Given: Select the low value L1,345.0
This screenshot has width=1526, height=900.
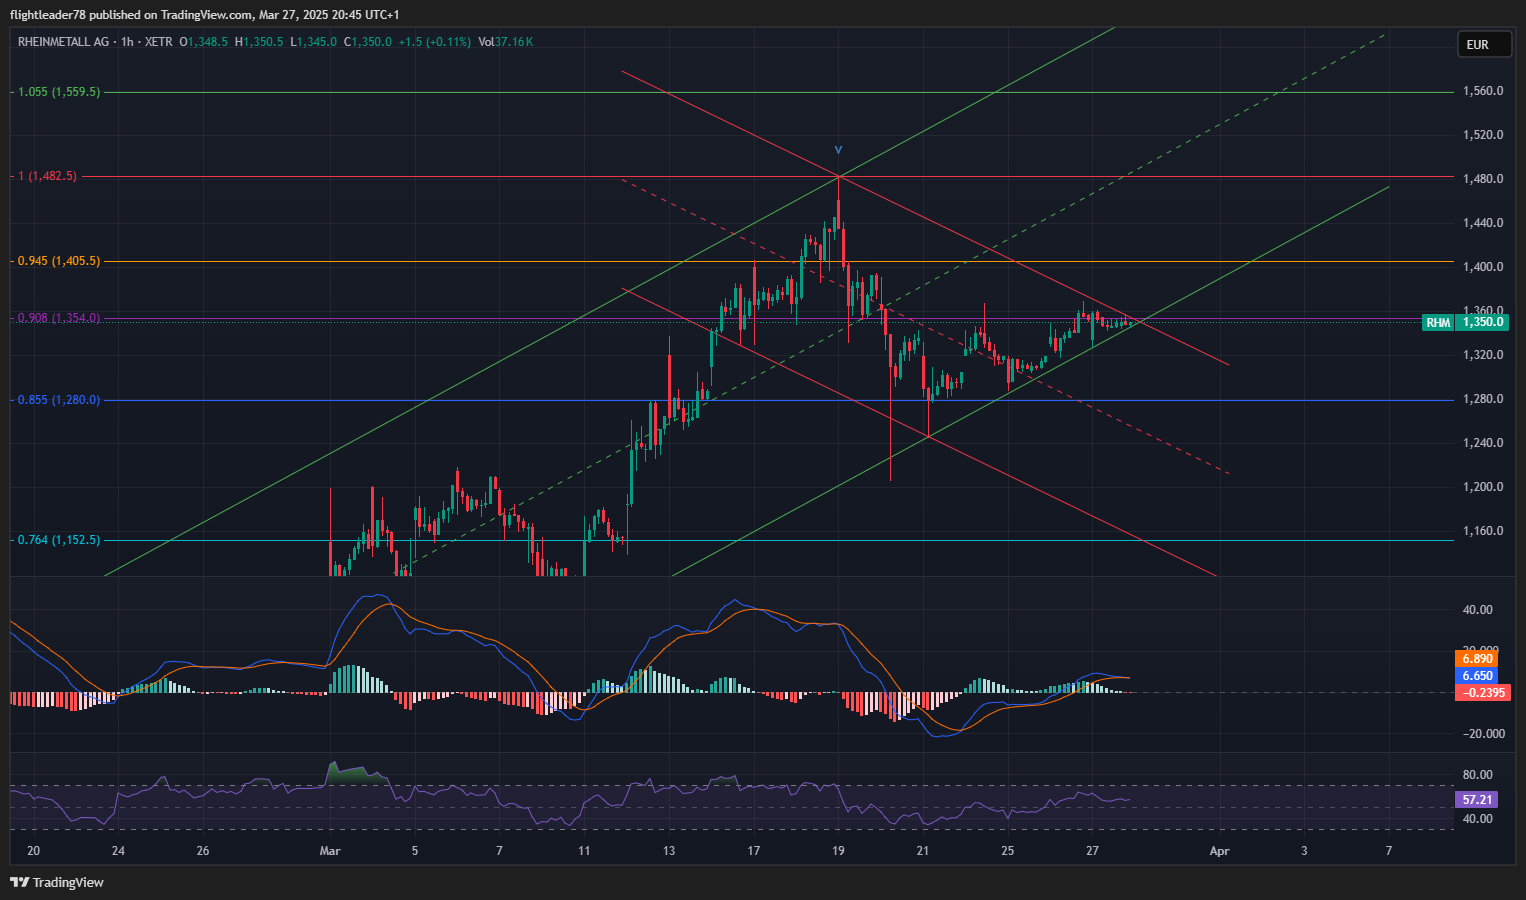Looking at the screenshot, I should pos(314,42).
